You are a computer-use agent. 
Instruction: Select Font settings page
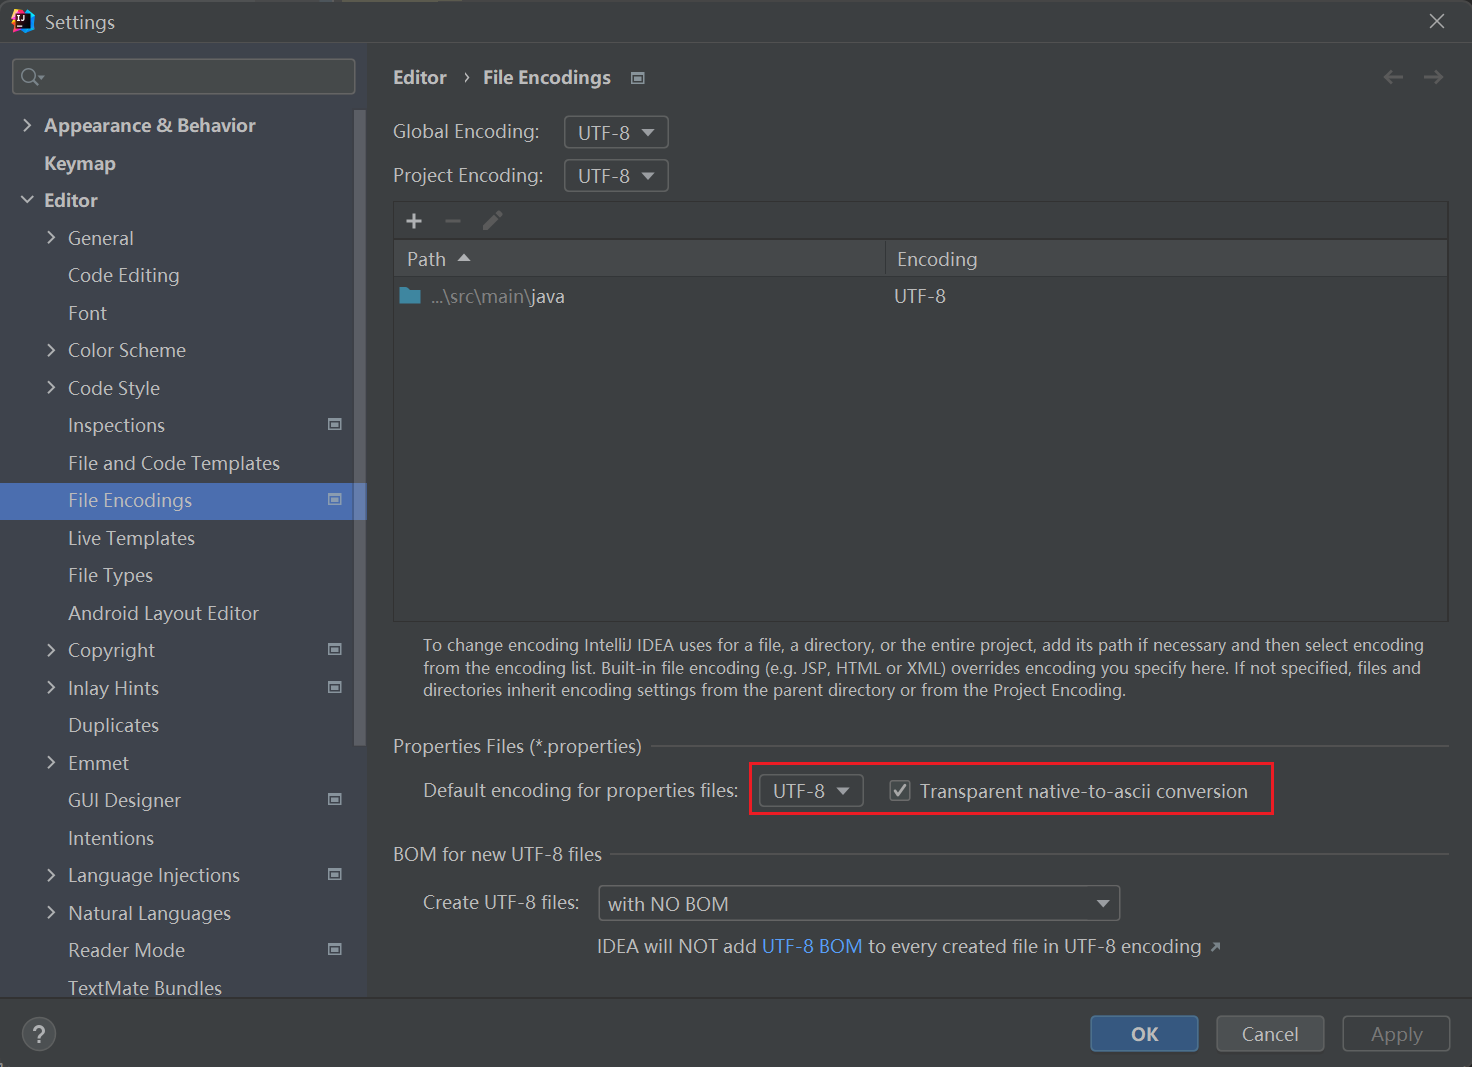click(87, 313)
